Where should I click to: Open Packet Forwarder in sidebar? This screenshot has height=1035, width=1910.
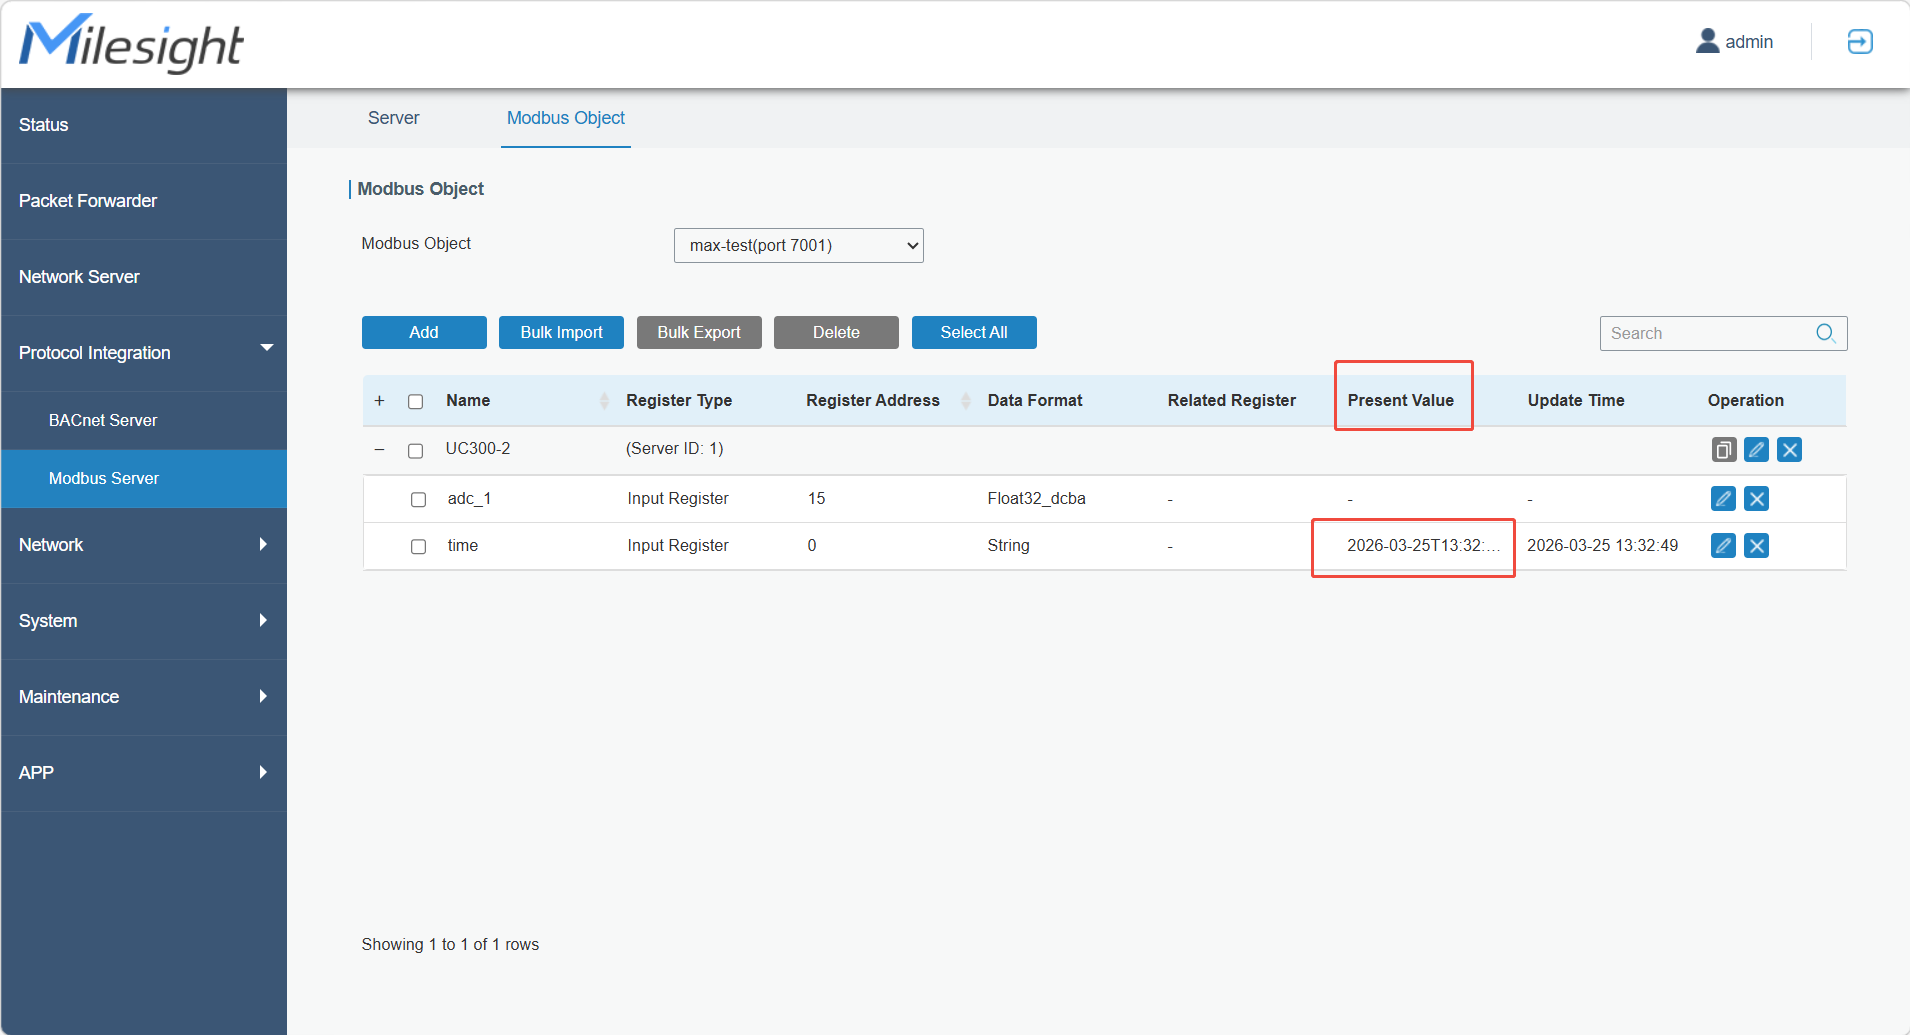[x=144, y=201]
